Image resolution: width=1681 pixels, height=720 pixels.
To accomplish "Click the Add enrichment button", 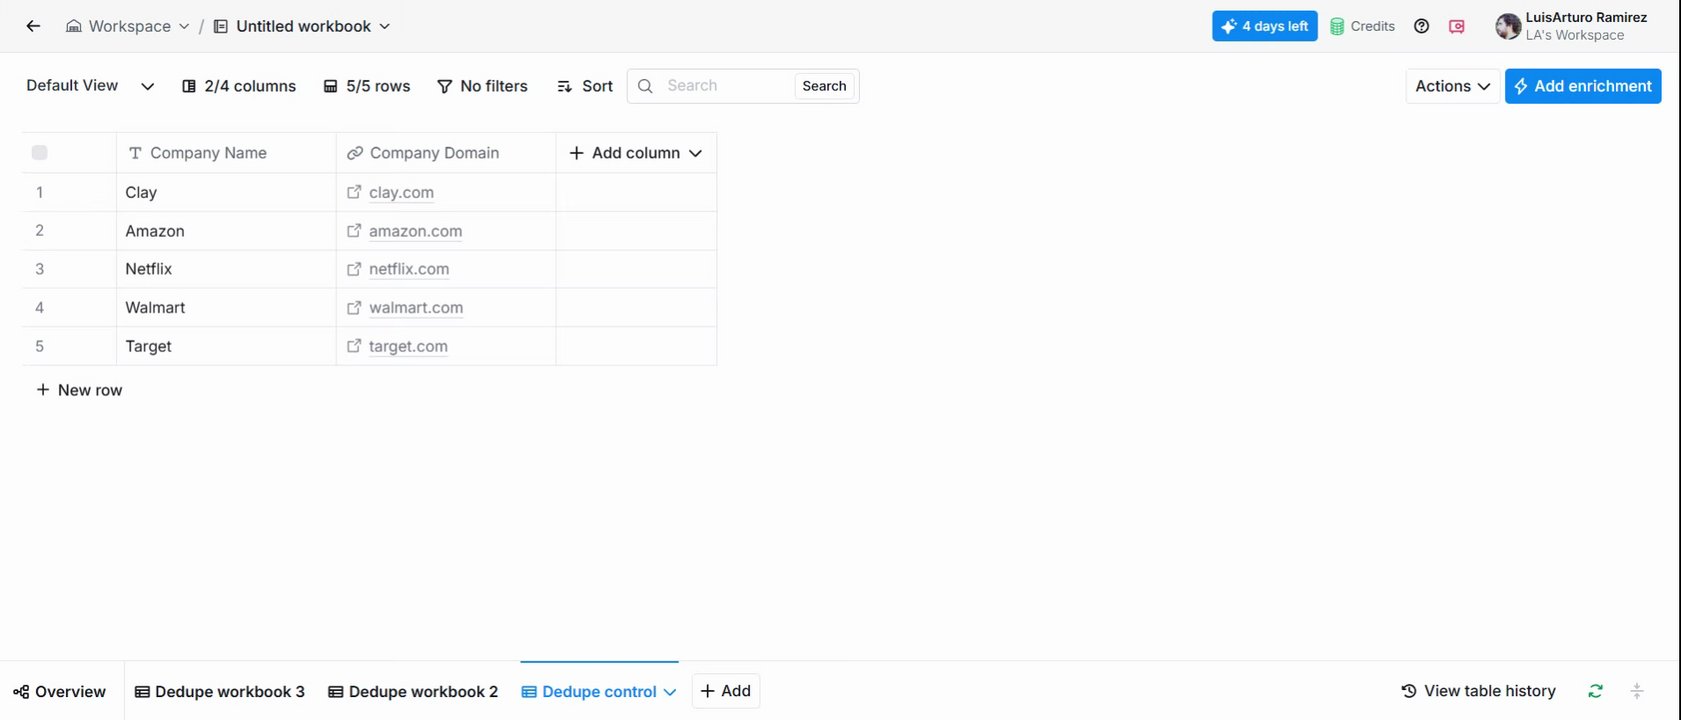I will tap(1582, 86).
